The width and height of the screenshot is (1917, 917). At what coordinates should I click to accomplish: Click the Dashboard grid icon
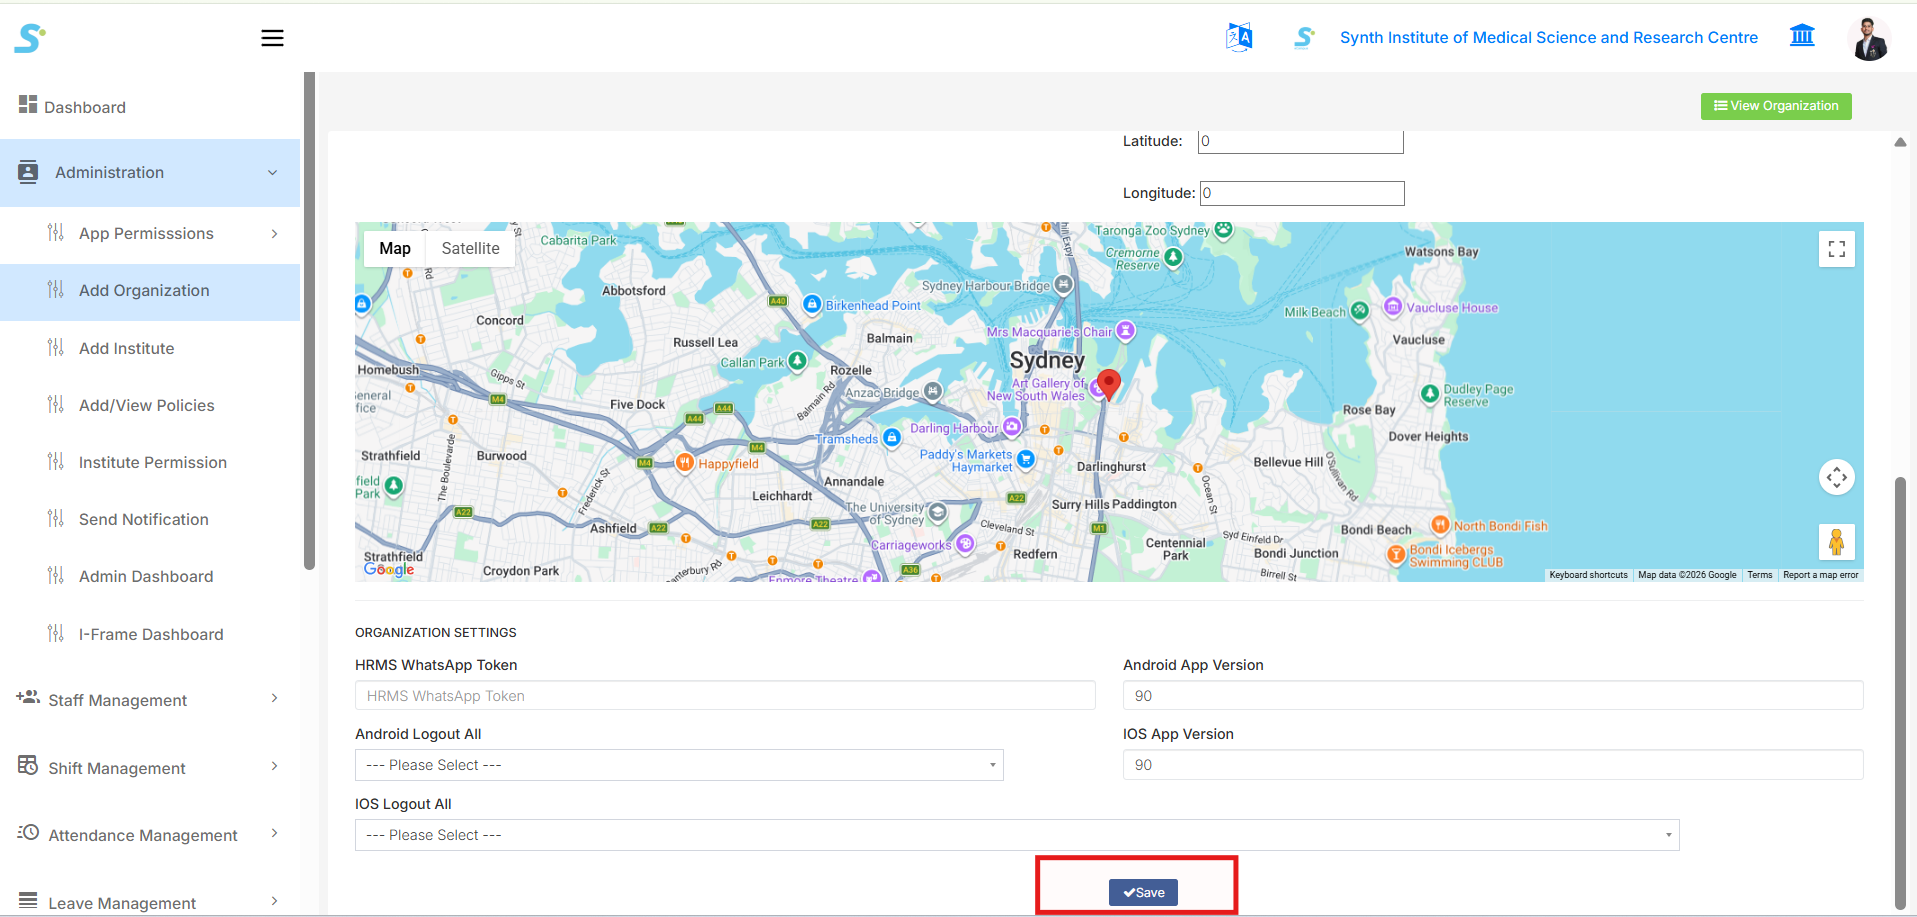tap(28, 104)
